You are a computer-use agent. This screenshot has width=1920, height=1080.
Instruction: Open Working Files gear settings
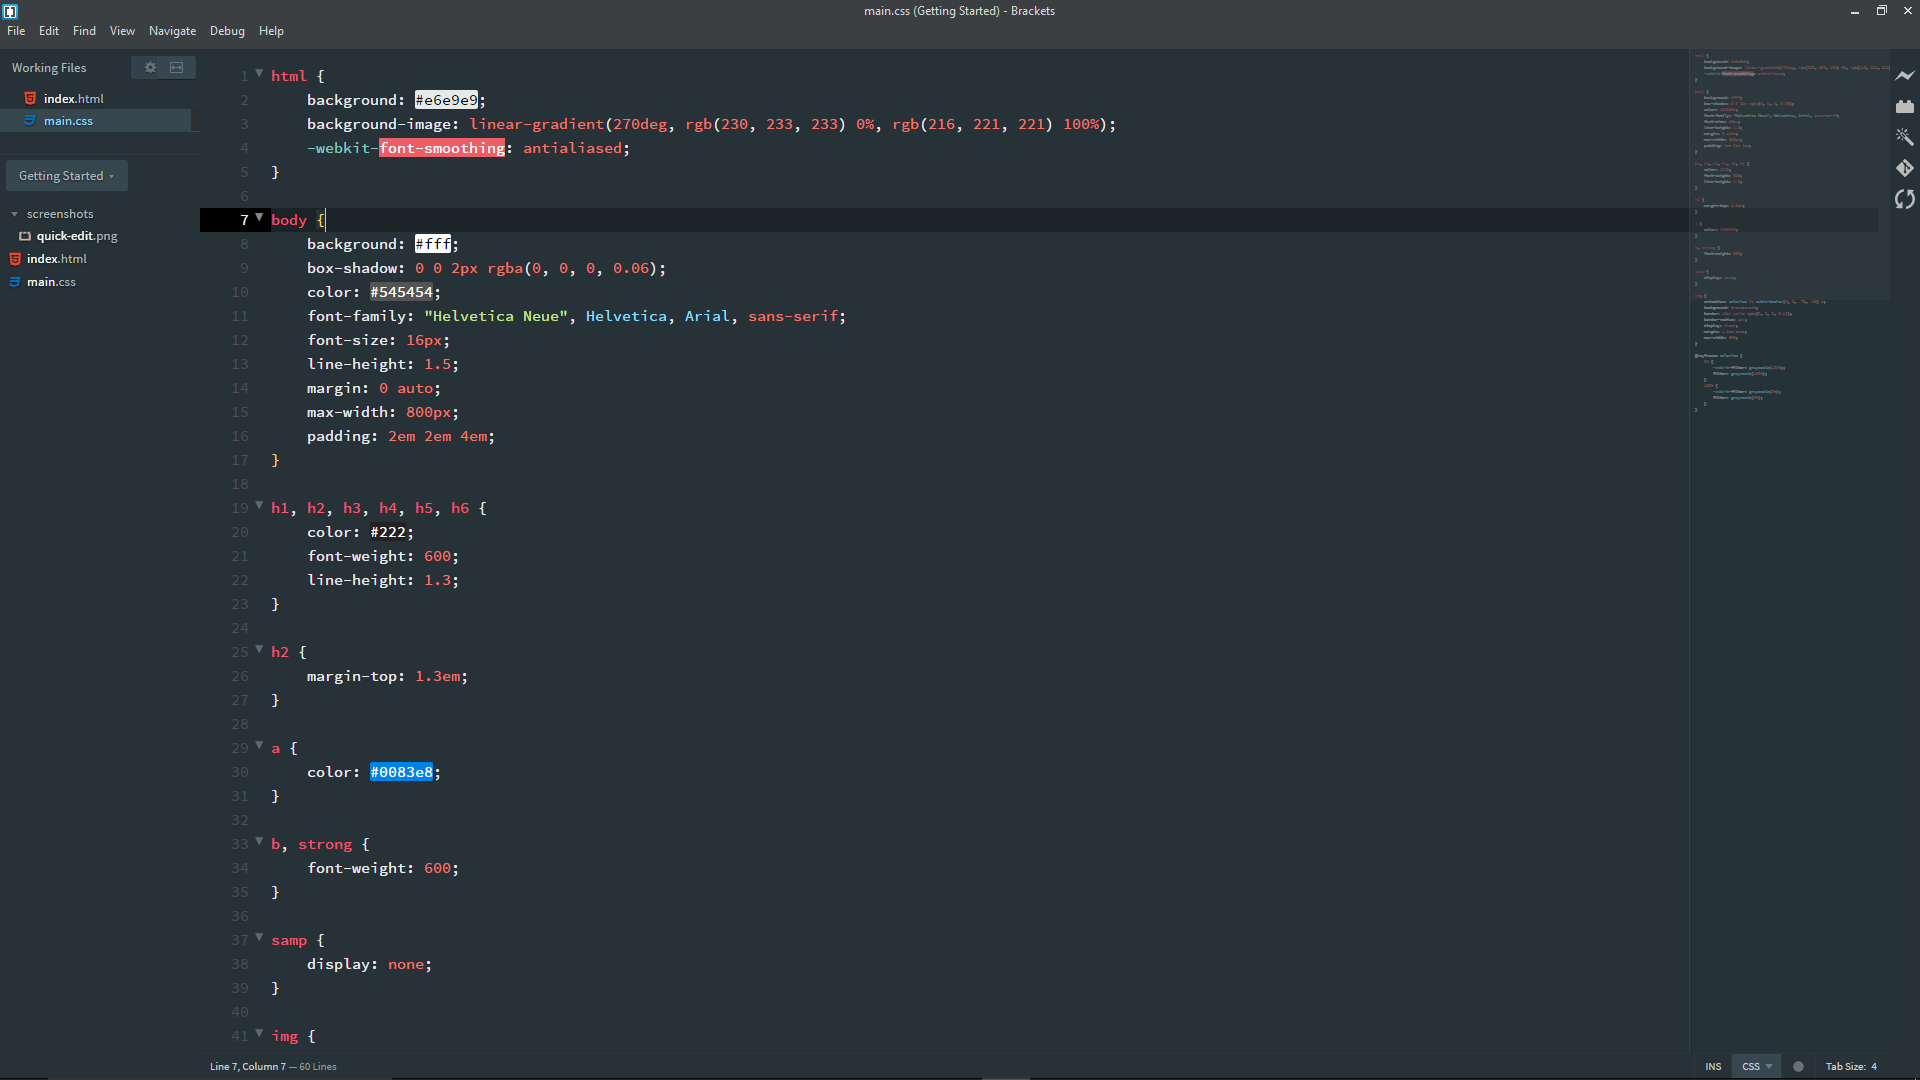click(150, 68)
